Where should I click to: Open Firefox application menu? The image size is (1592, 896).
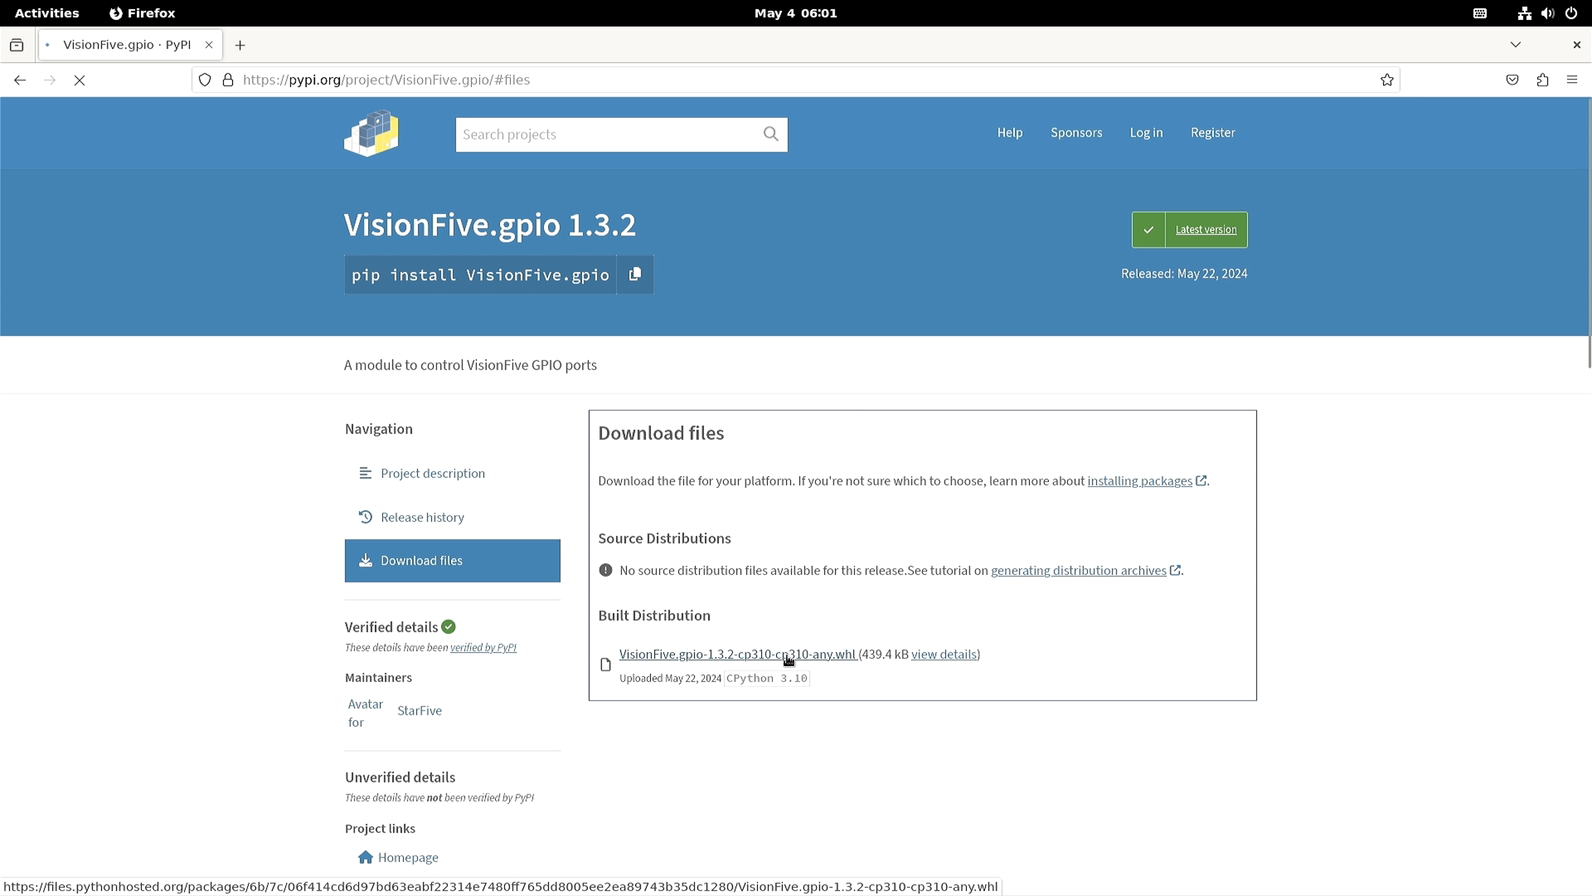1572,80
